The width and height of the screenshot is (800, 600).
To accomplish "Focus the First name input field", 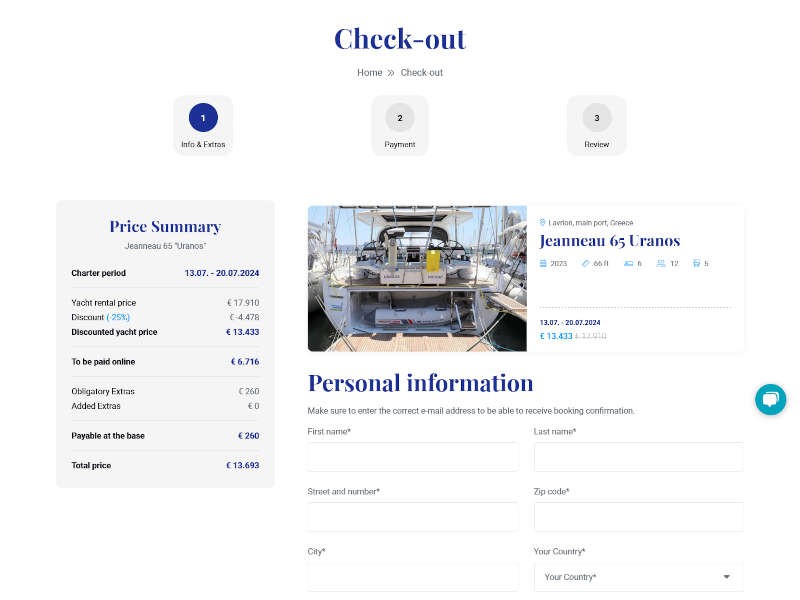I will click(413, 457).
